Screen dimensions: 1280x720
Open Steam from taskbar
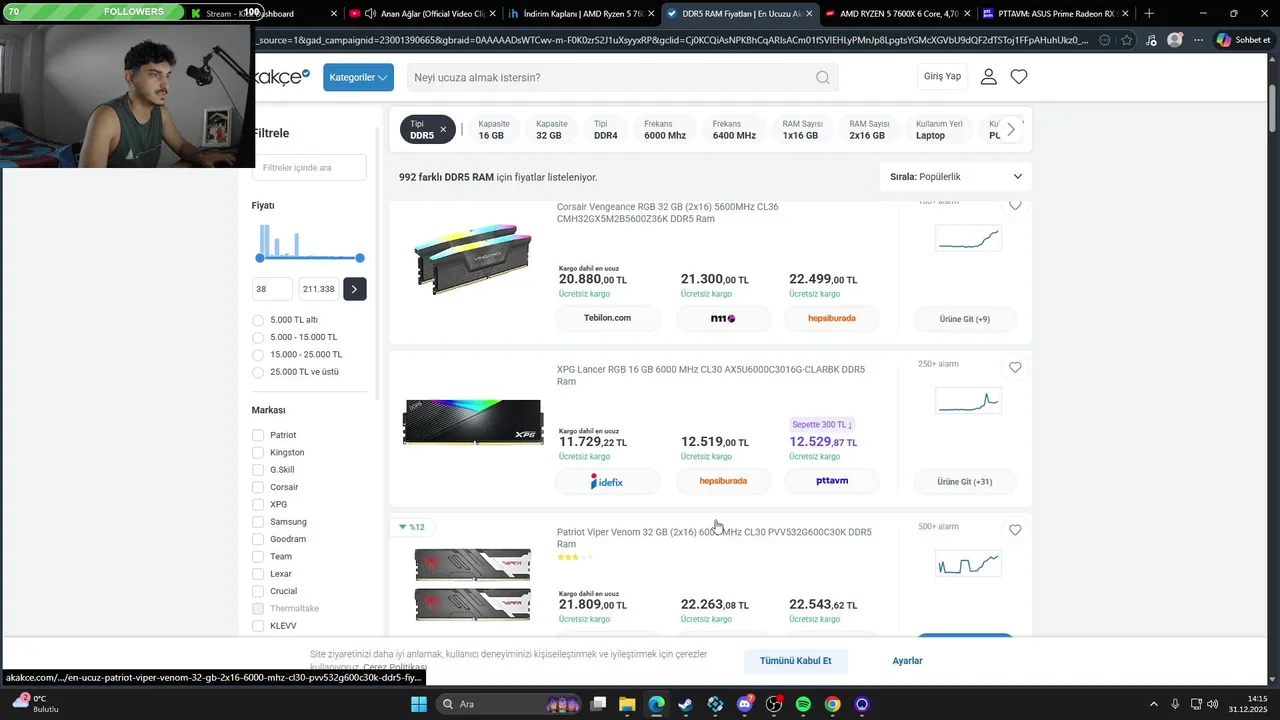[x=685, y=704]
